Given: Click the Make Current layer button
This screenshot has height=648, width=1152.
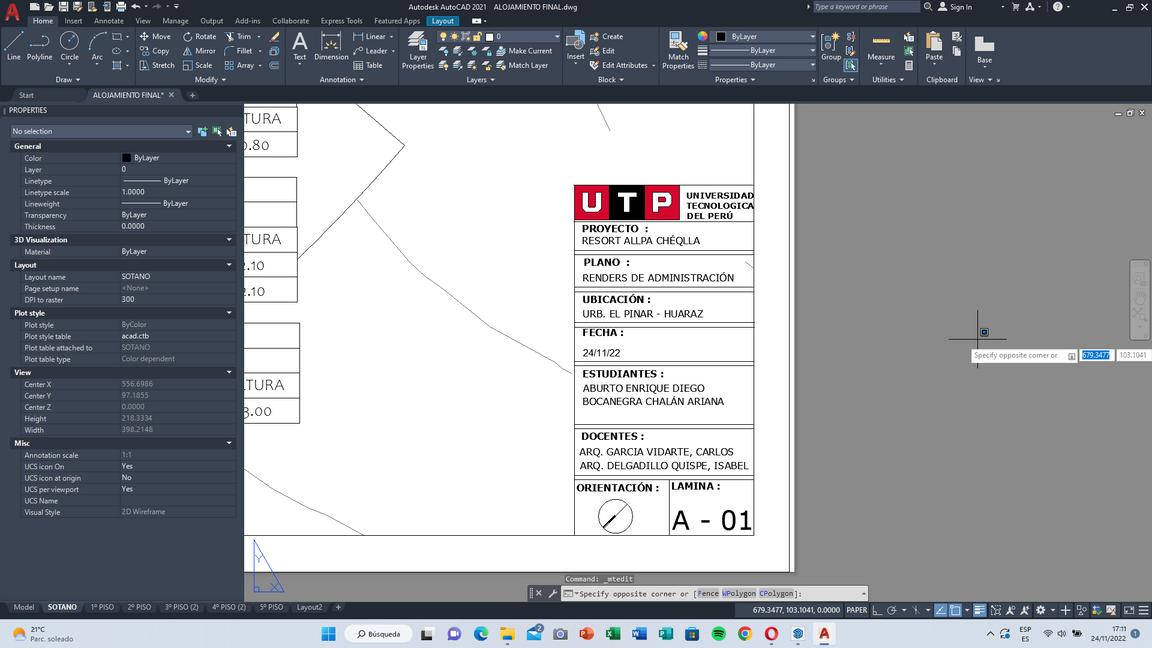Looking at the screenshot, I should pyautogui.click(x=523, y=51).
